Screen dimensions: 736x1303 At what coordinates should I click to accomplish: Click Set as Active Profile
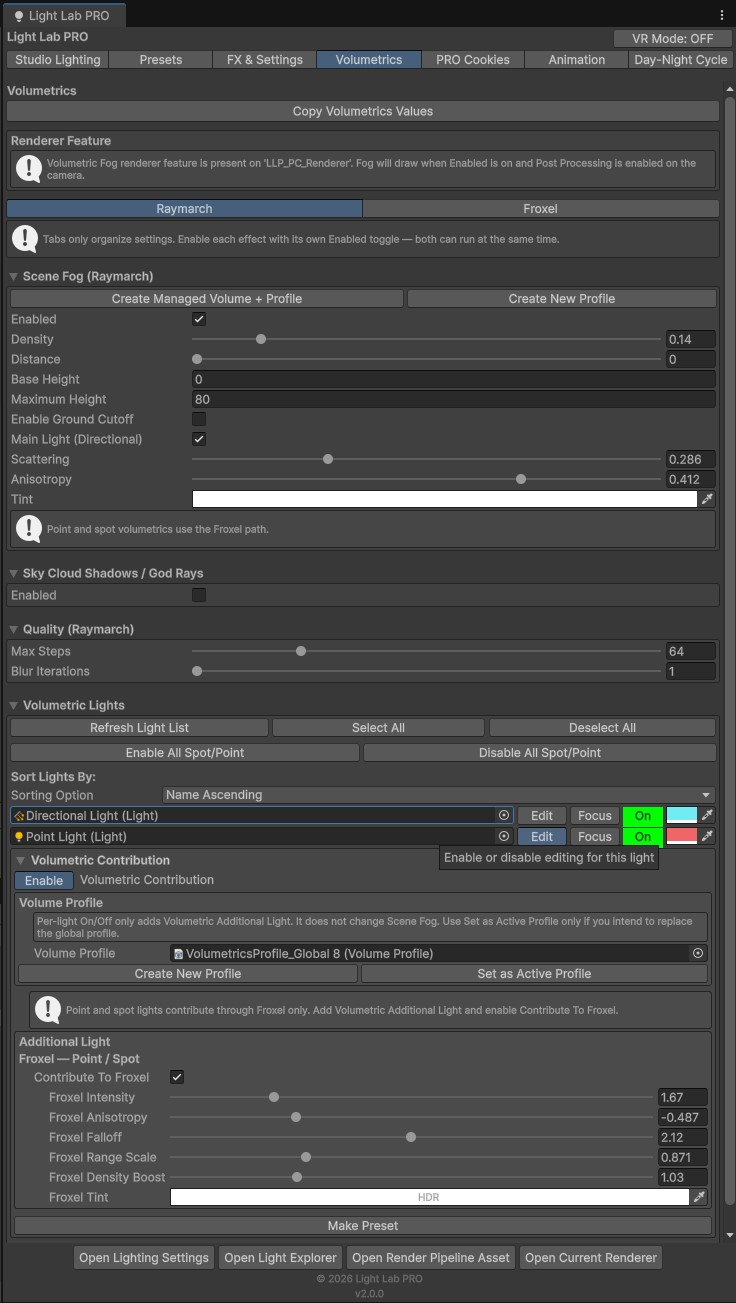[x=534, y=974]
